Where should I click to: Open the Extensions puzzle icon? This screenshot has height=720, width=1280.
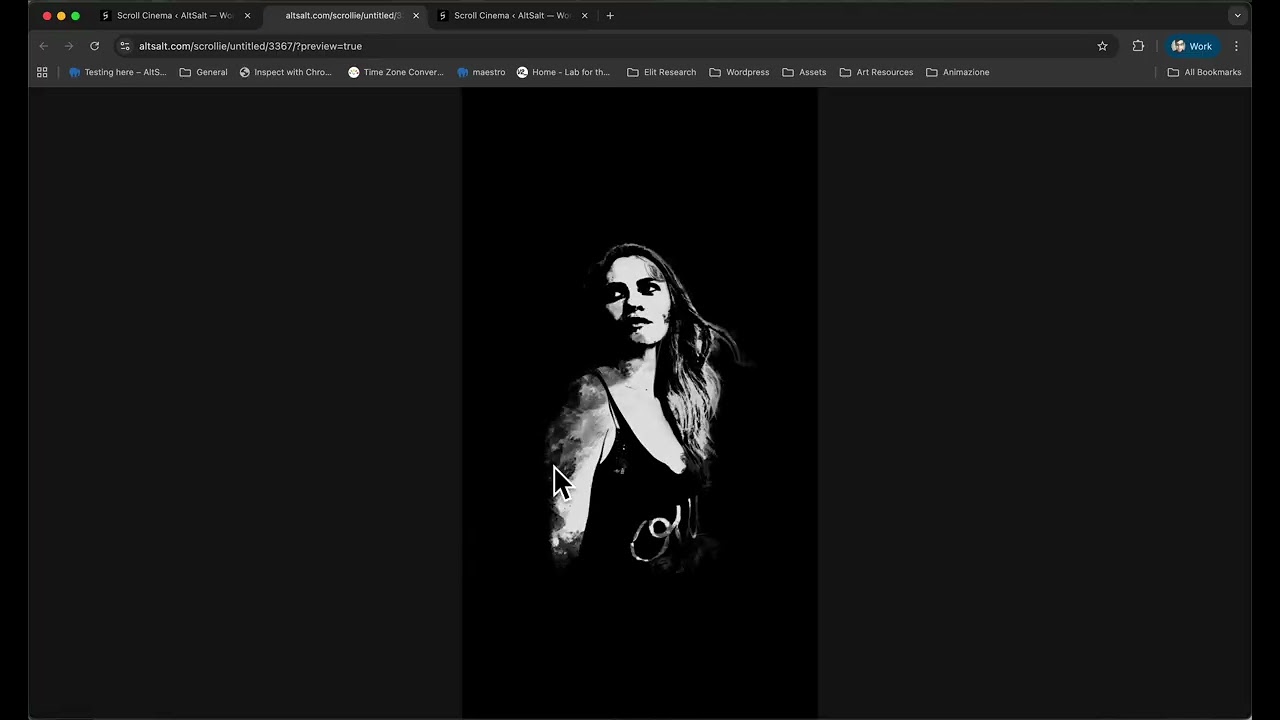pyautogui.click(x=1138, y=46)
